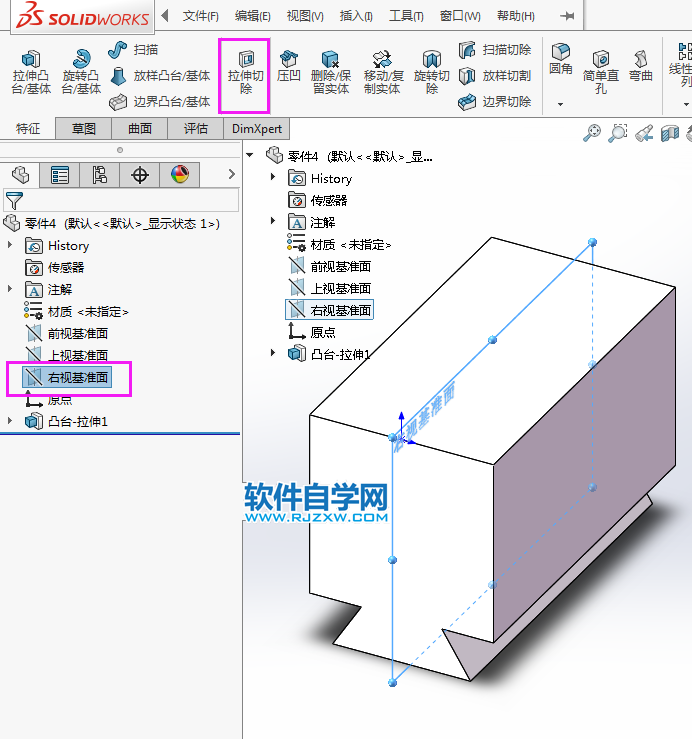Select 上视基准面 in flyout tree

(x=330, y=288)
